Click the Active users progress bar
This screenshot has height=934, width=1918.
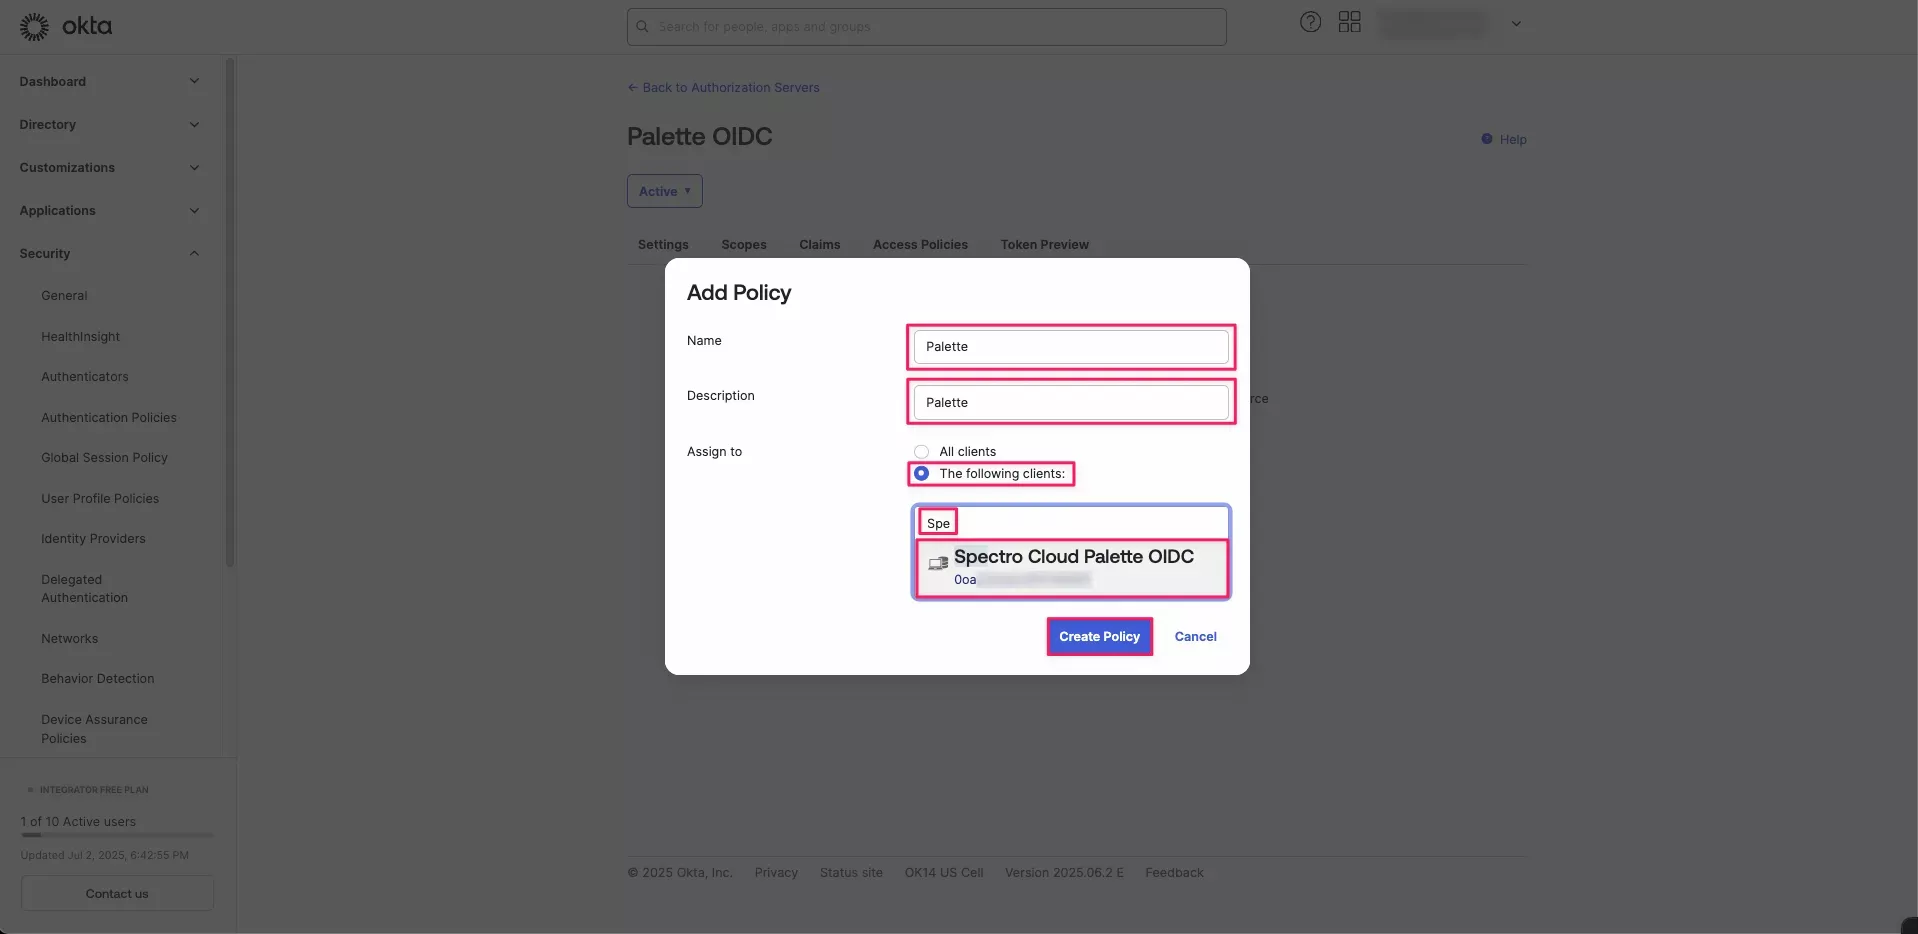pos(116,835)
